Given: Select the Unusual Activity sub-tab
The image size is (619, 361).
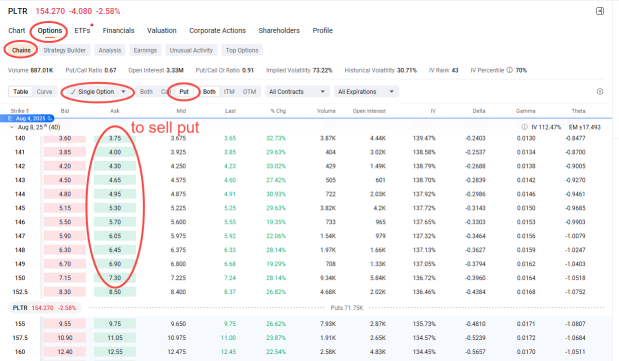Looking at the screenshot, I should [191, 50].
